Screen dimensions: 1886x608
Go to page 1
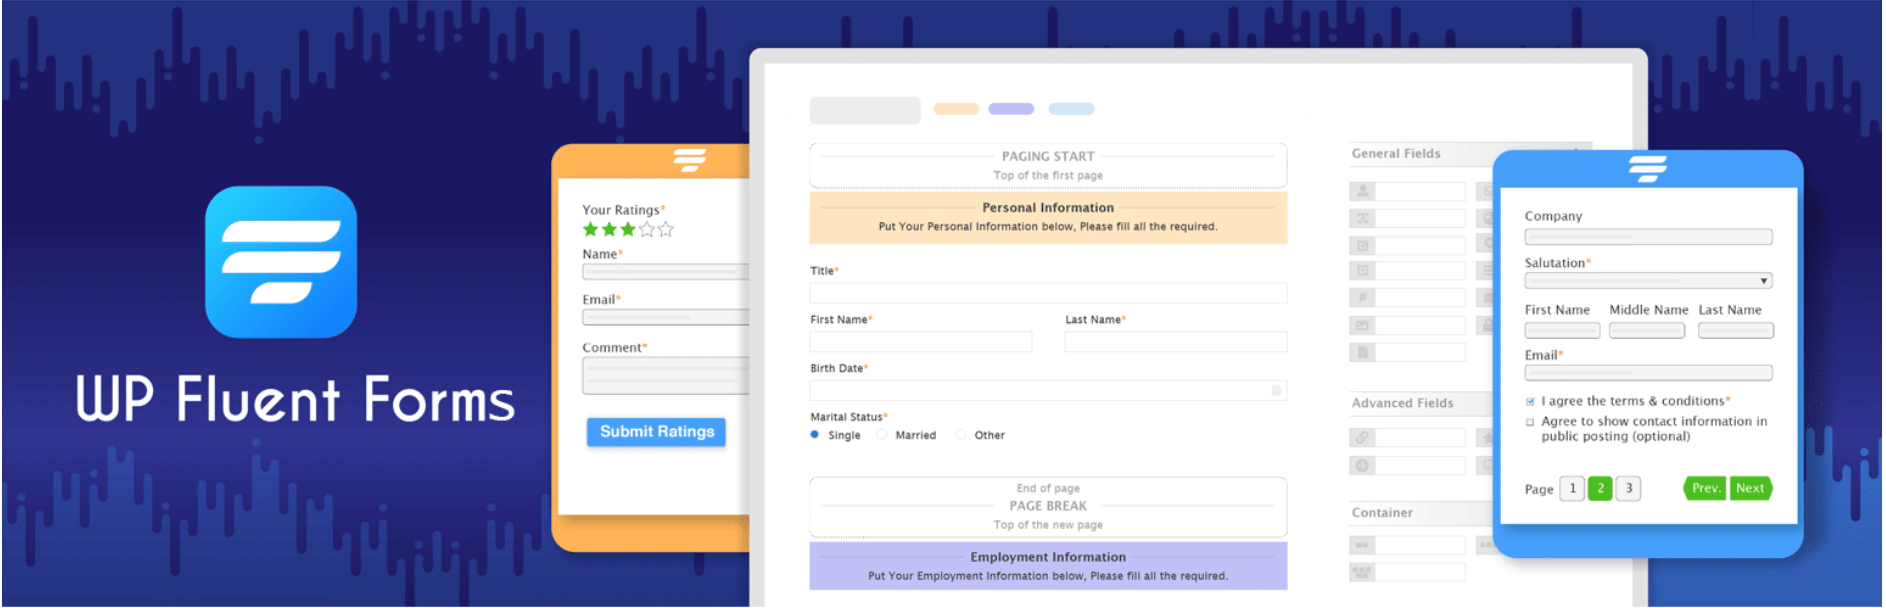pyautogui.click(x=1572, y=489)
